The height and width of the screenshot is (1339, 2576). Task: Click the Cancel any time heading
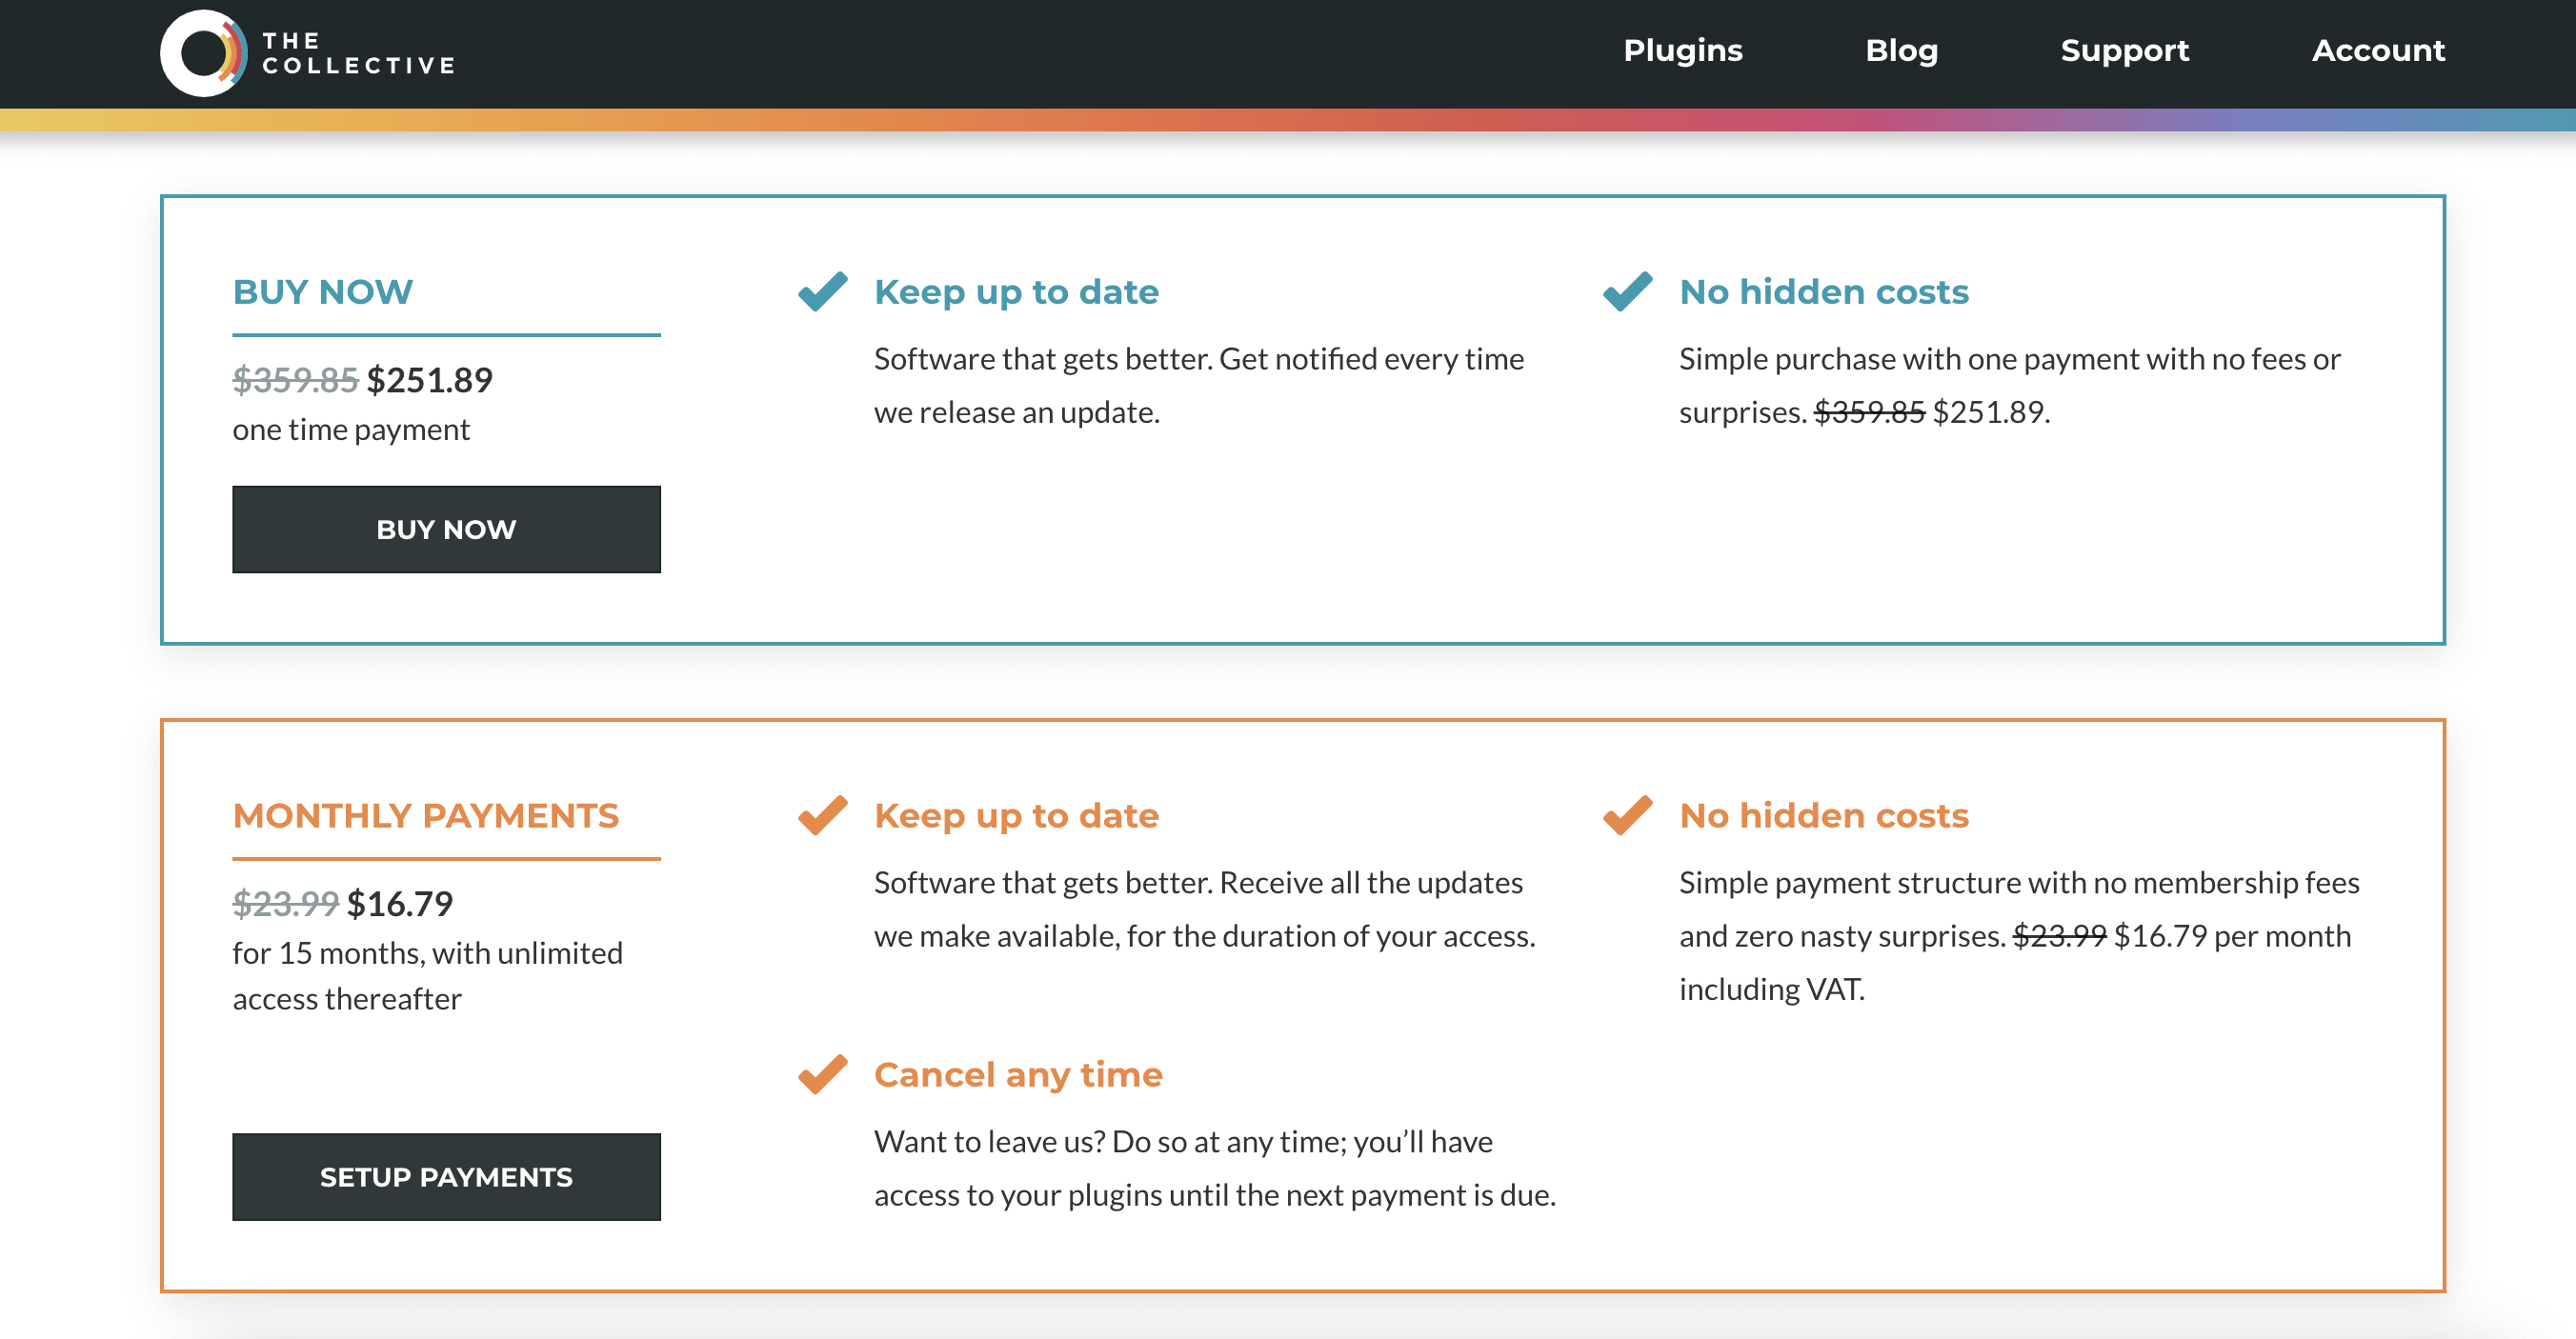click(x=1019, y=1074)
